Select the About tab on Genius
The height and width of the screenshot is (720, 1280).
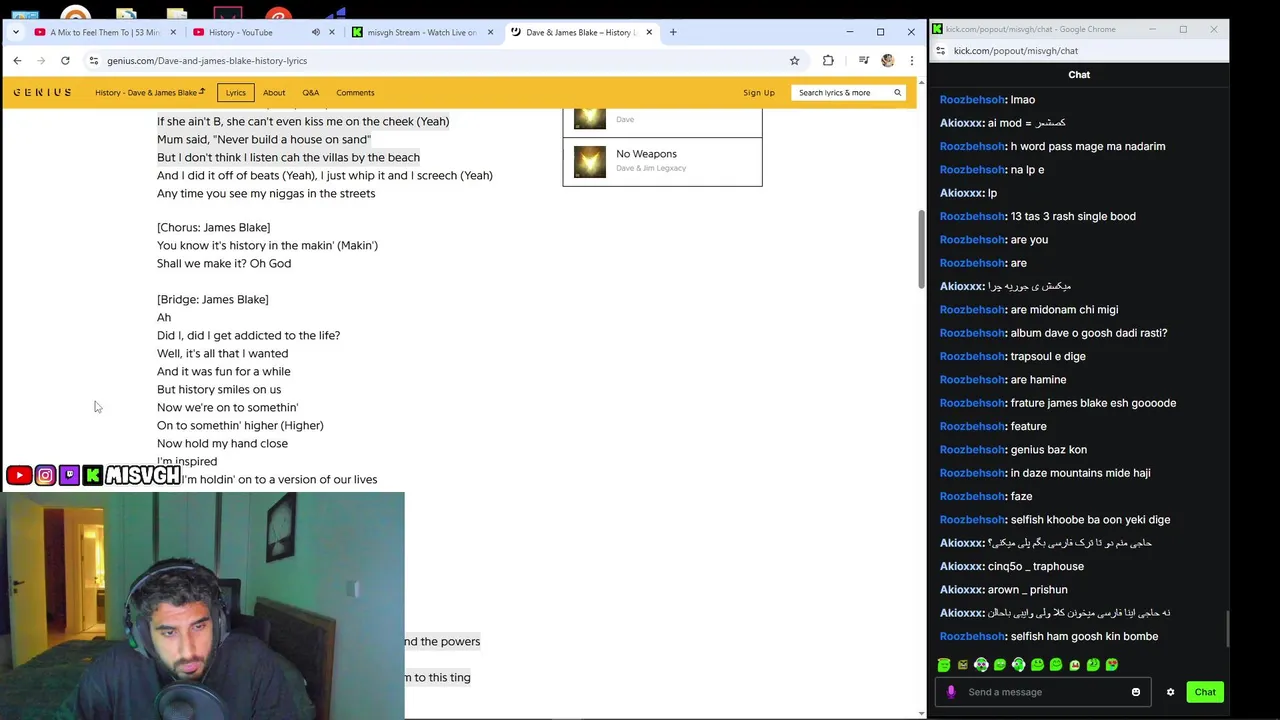pyautogui.click(x=274, y=92)
